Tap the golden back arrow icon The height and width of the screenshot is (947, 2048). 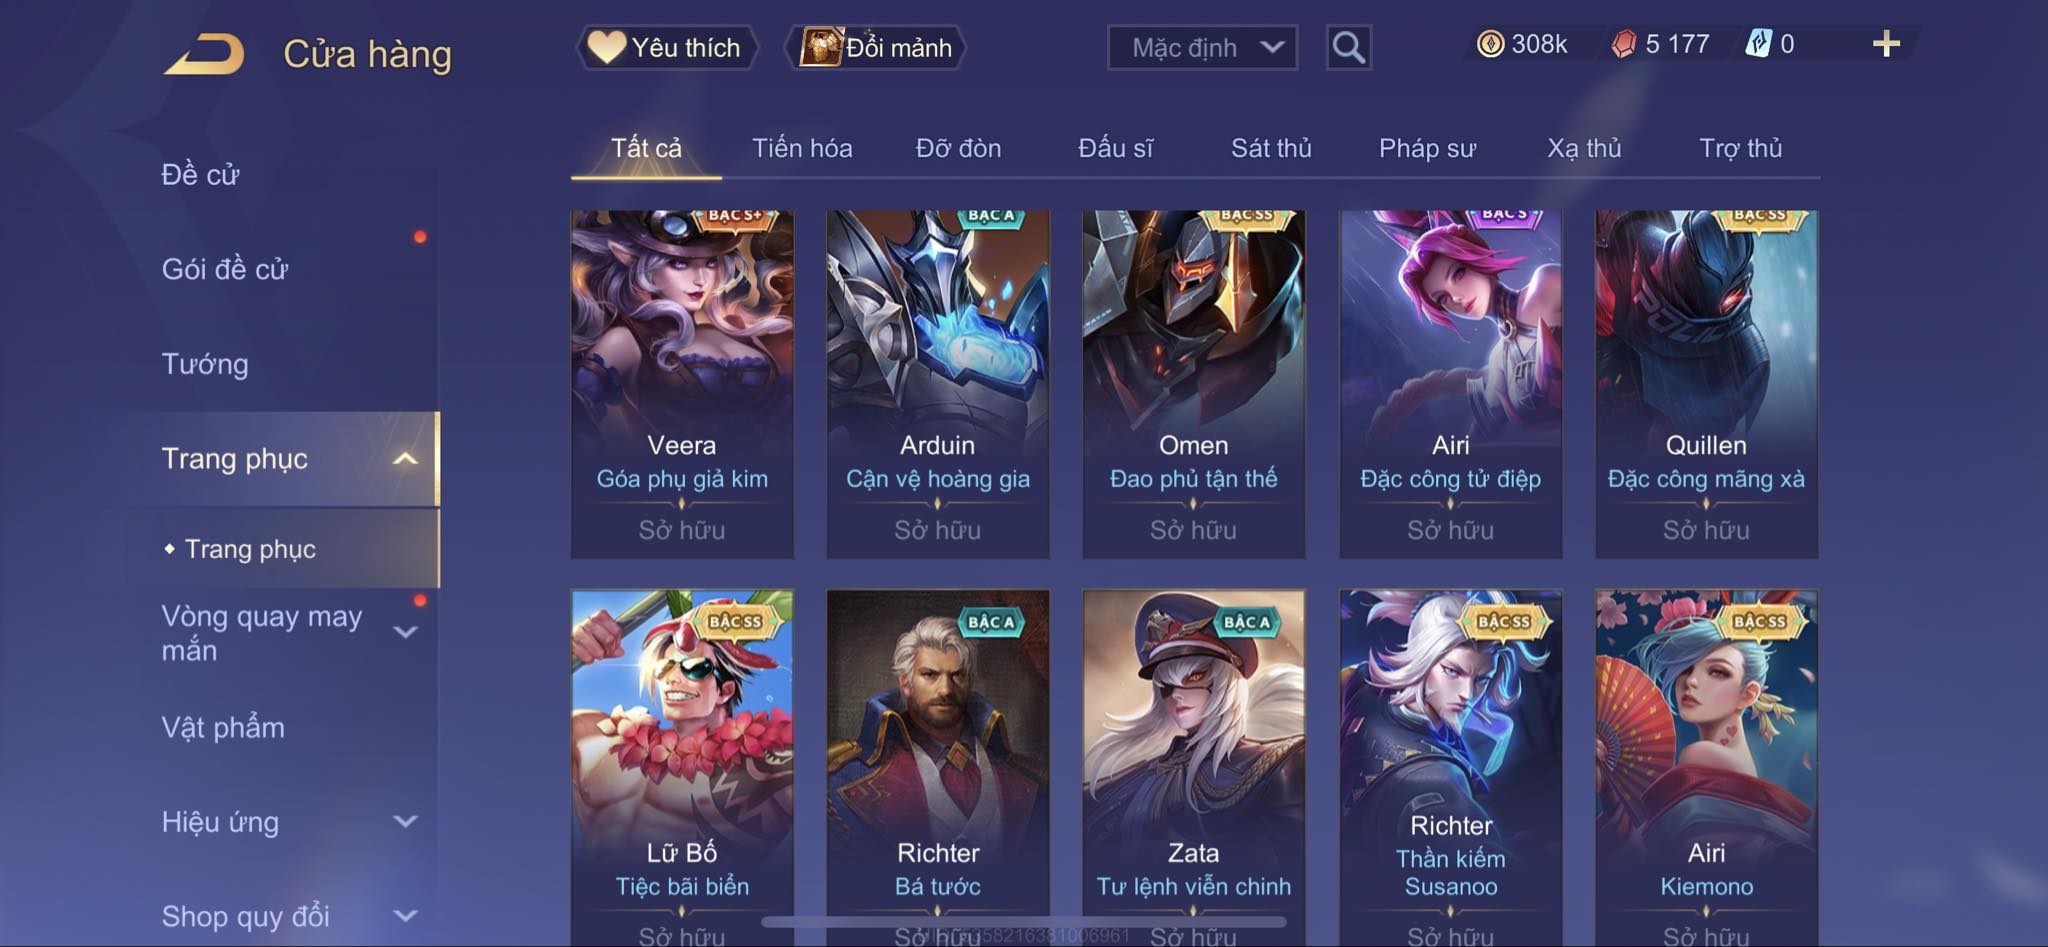pyautogui.click(x=205, y=54)
